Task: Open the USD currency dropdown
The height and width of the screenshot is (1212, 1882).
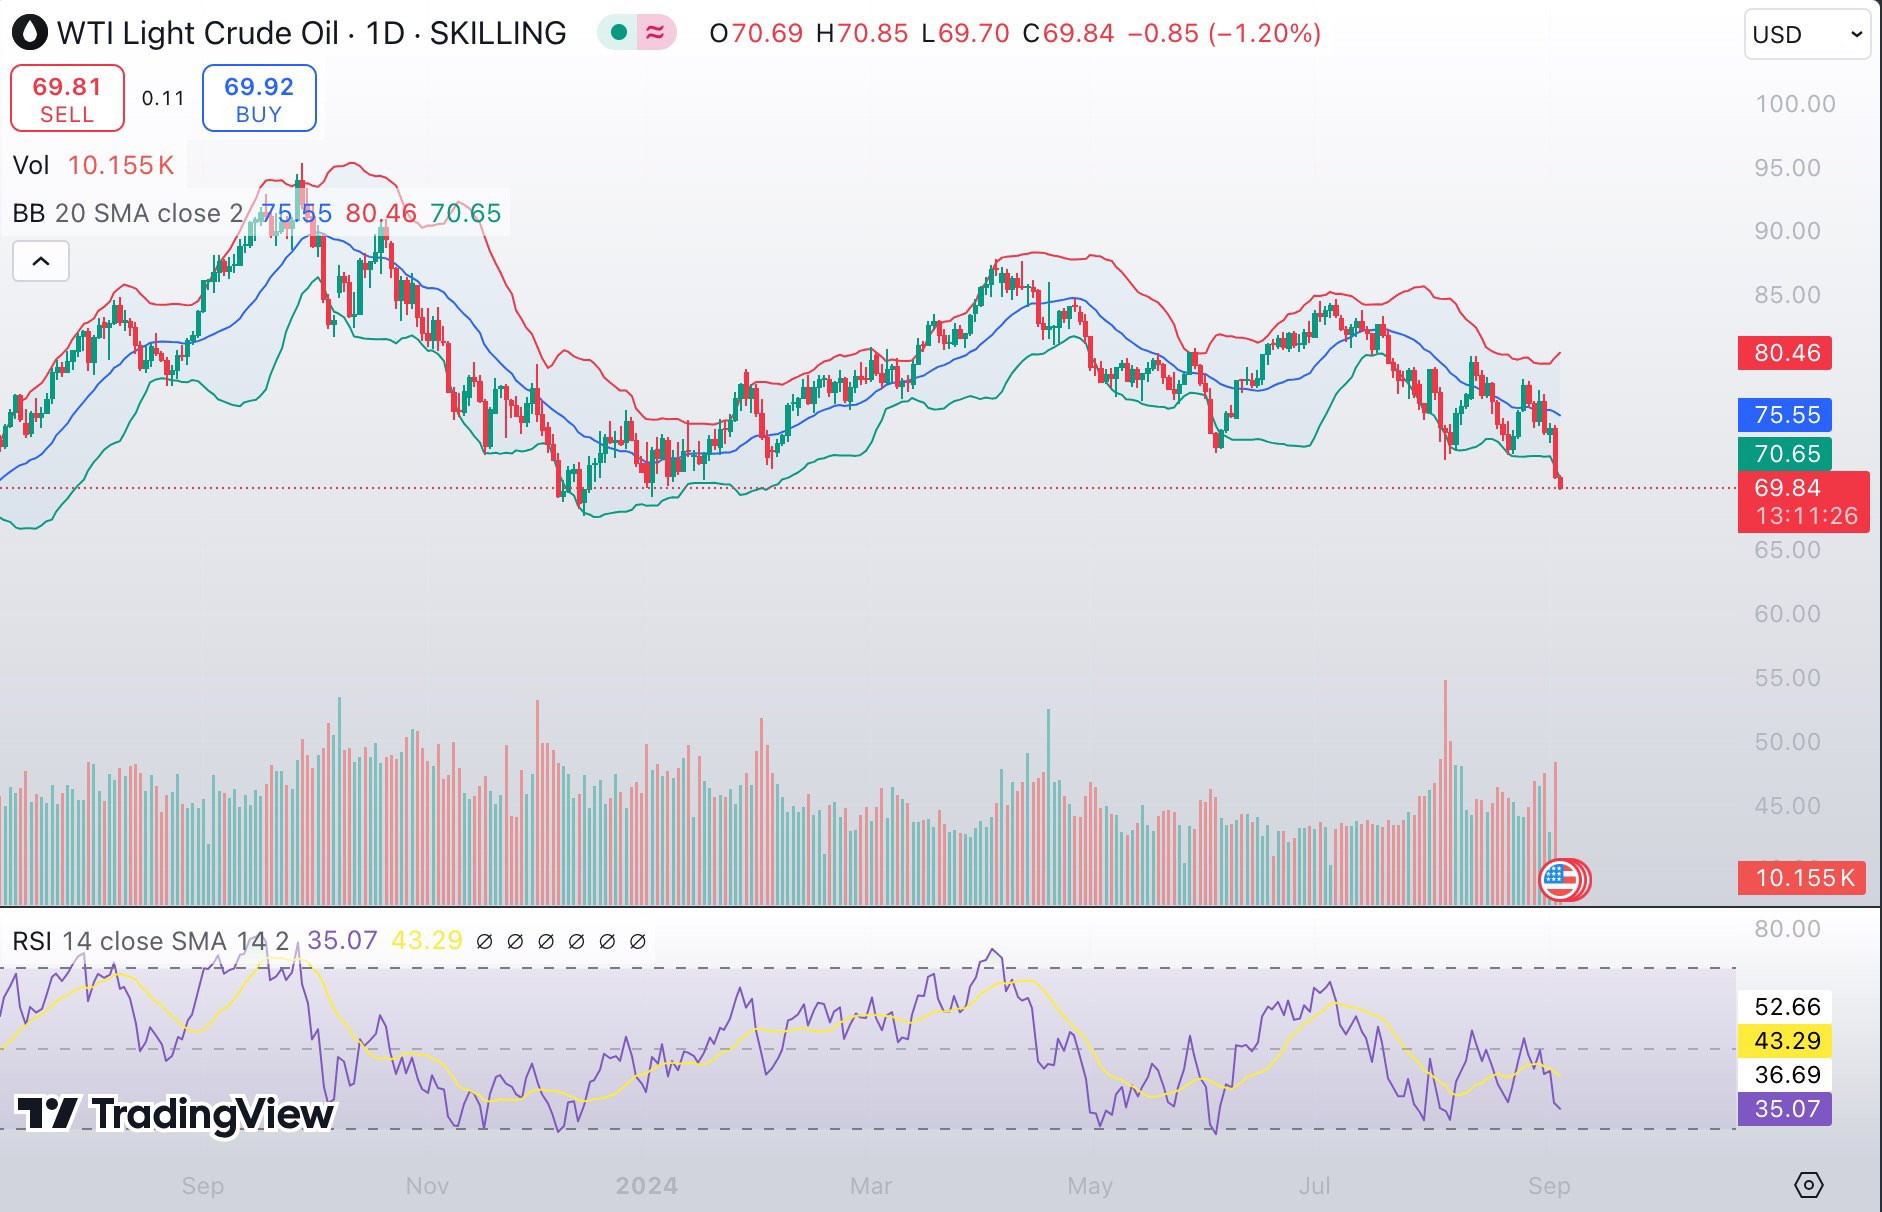Action: click(x=1807, y=34)
